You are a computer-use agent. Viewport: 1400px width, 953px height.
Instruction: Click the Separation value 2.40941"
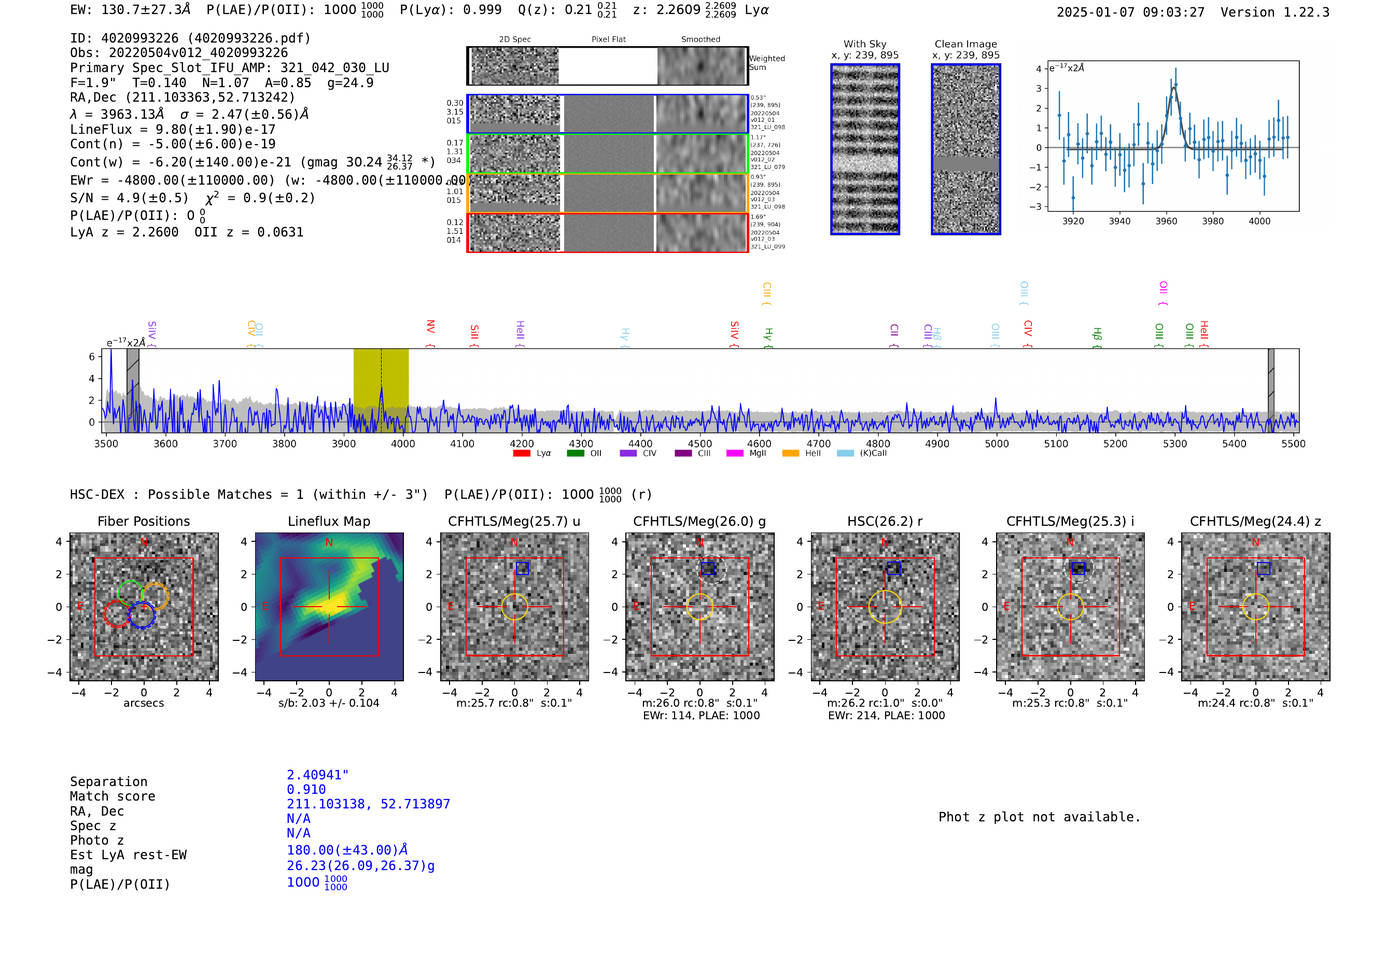click(317, 775)
